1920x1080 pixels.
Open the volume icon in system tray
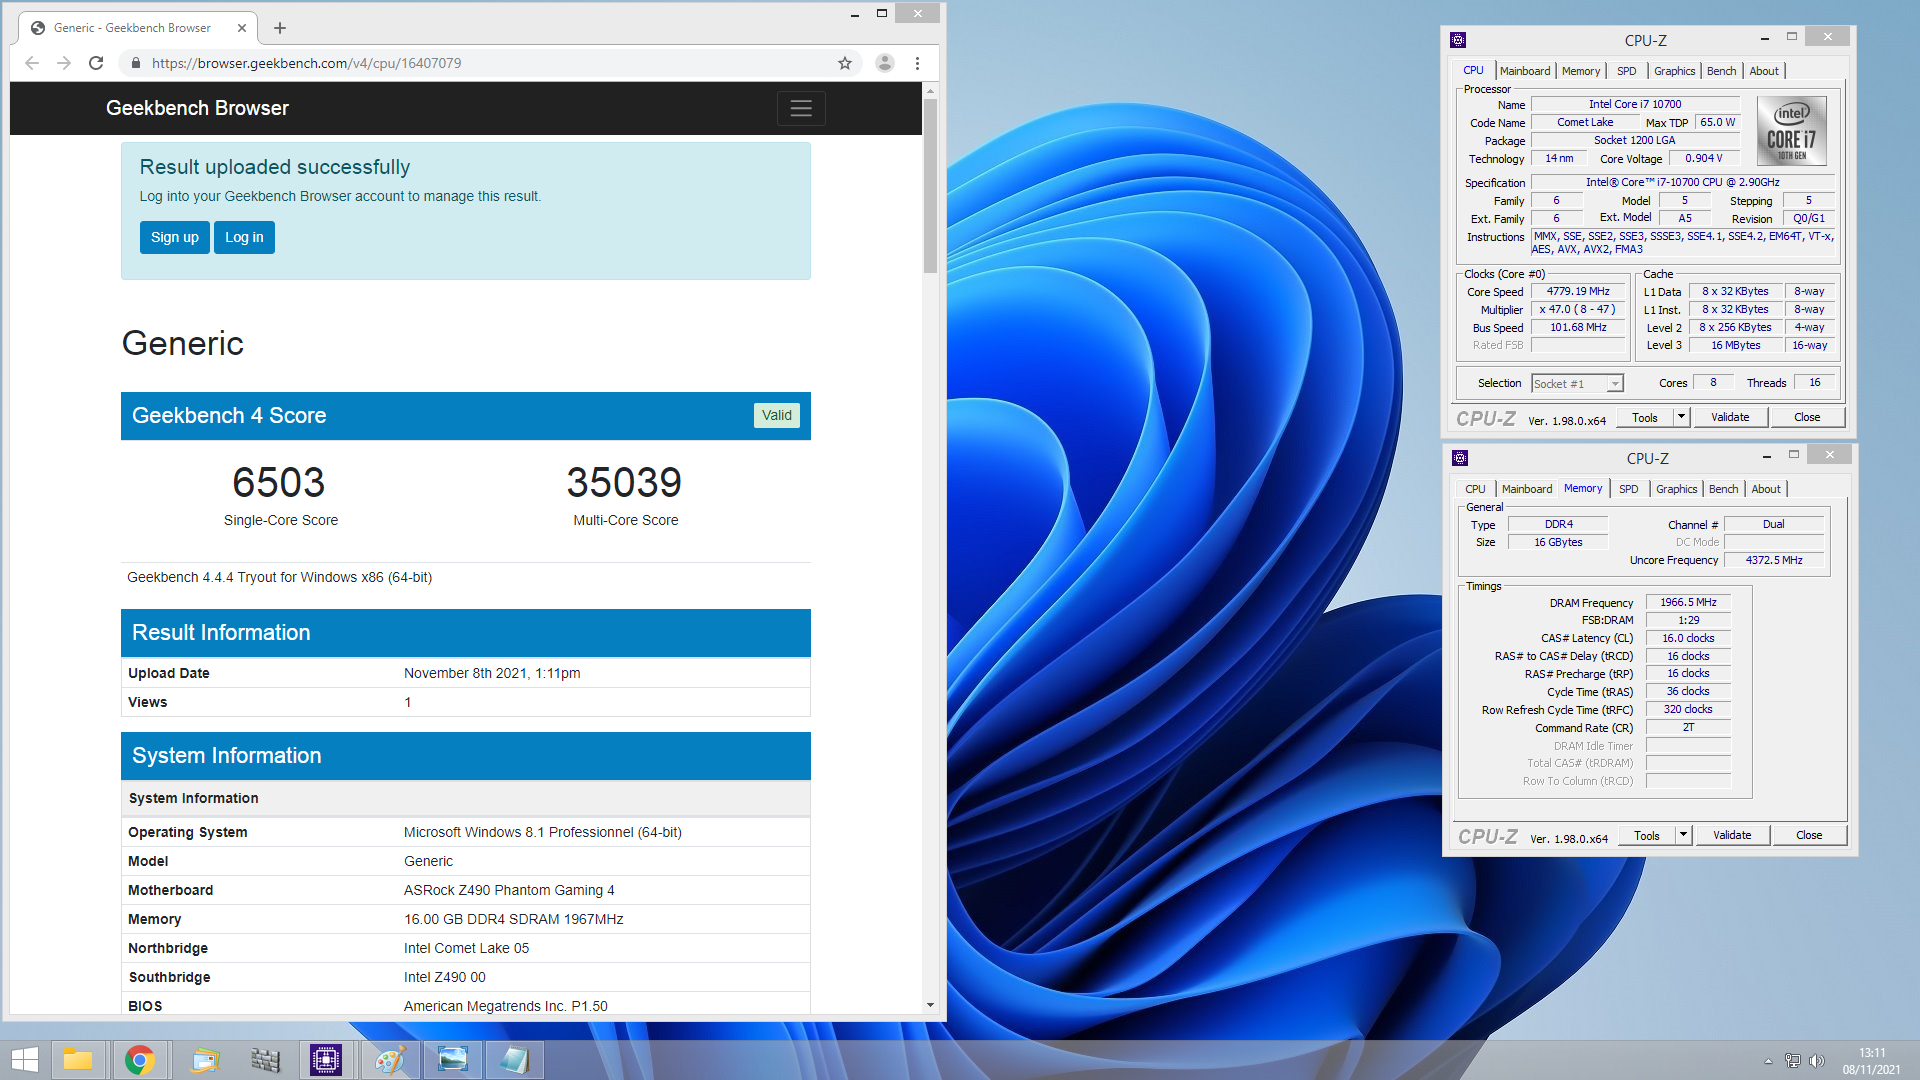(1817, 1061)
